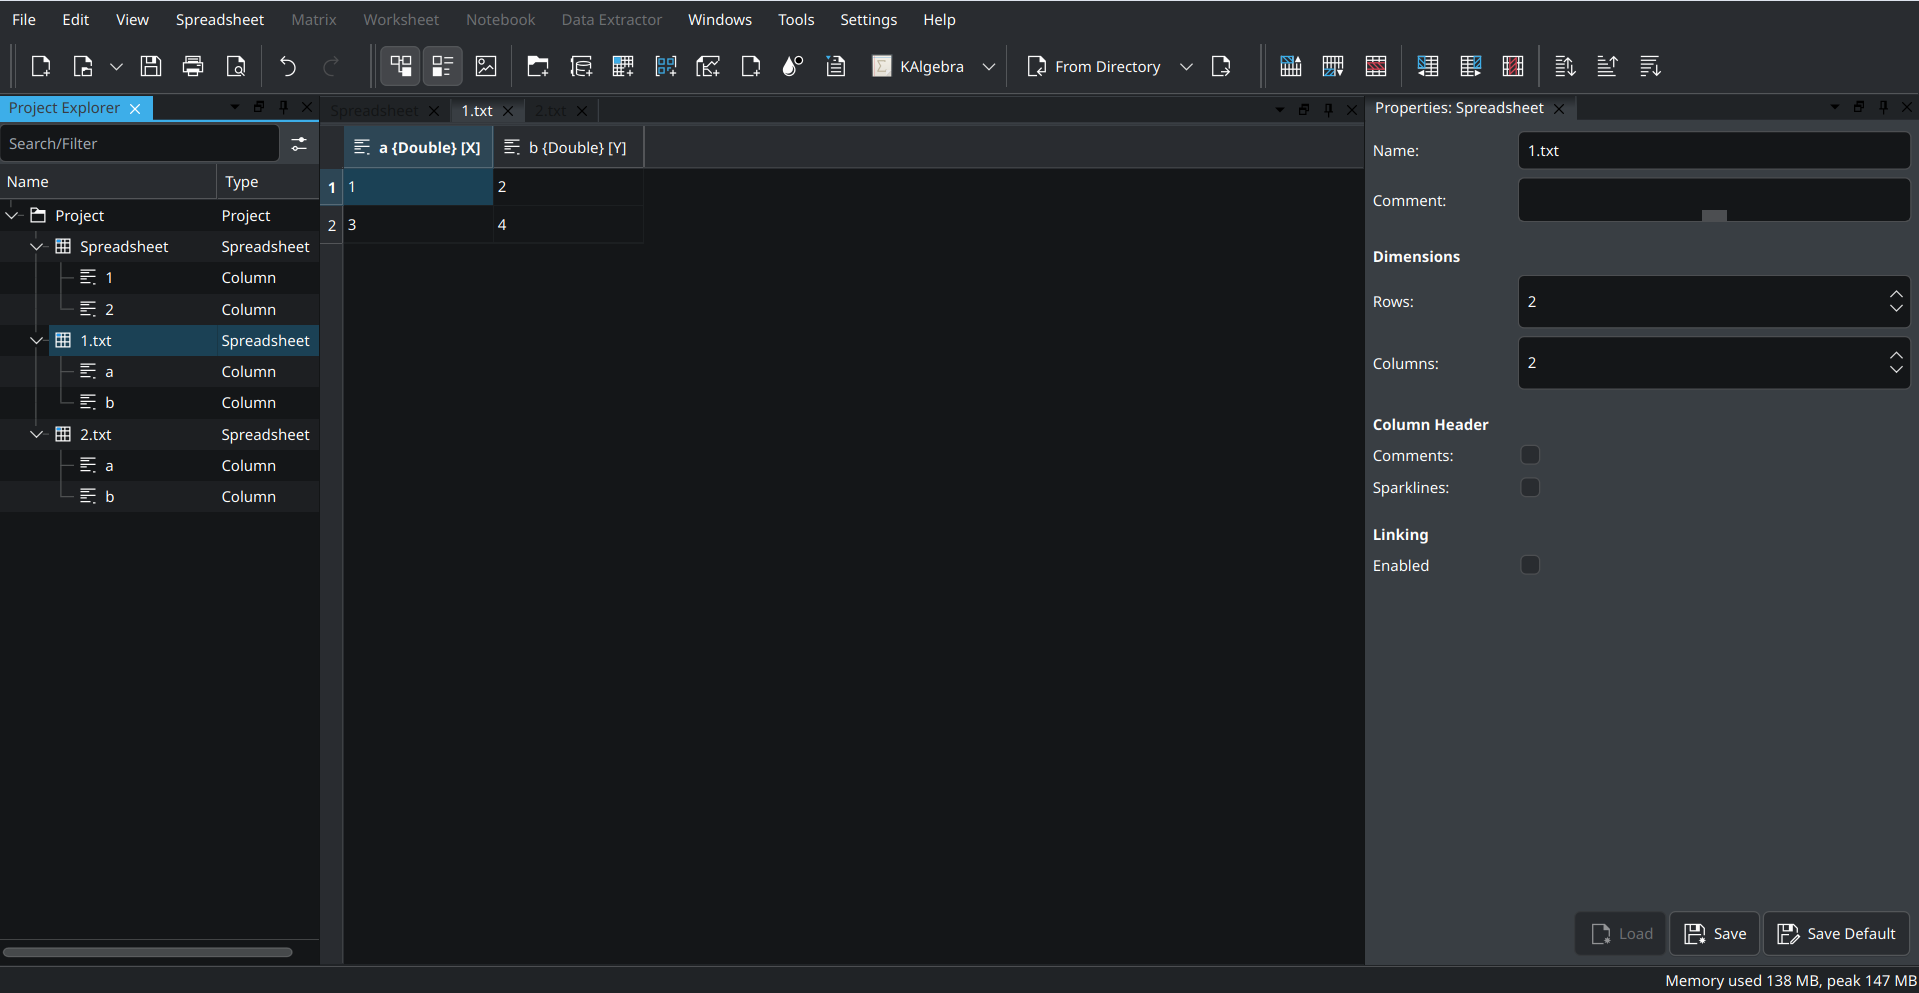Enable the Linking checkbox
1919x993 pixels.
coord(1530,566)
